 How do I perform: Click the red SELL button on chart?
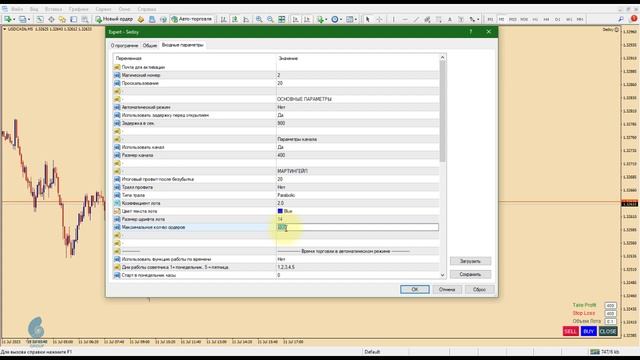click(570, 331)
